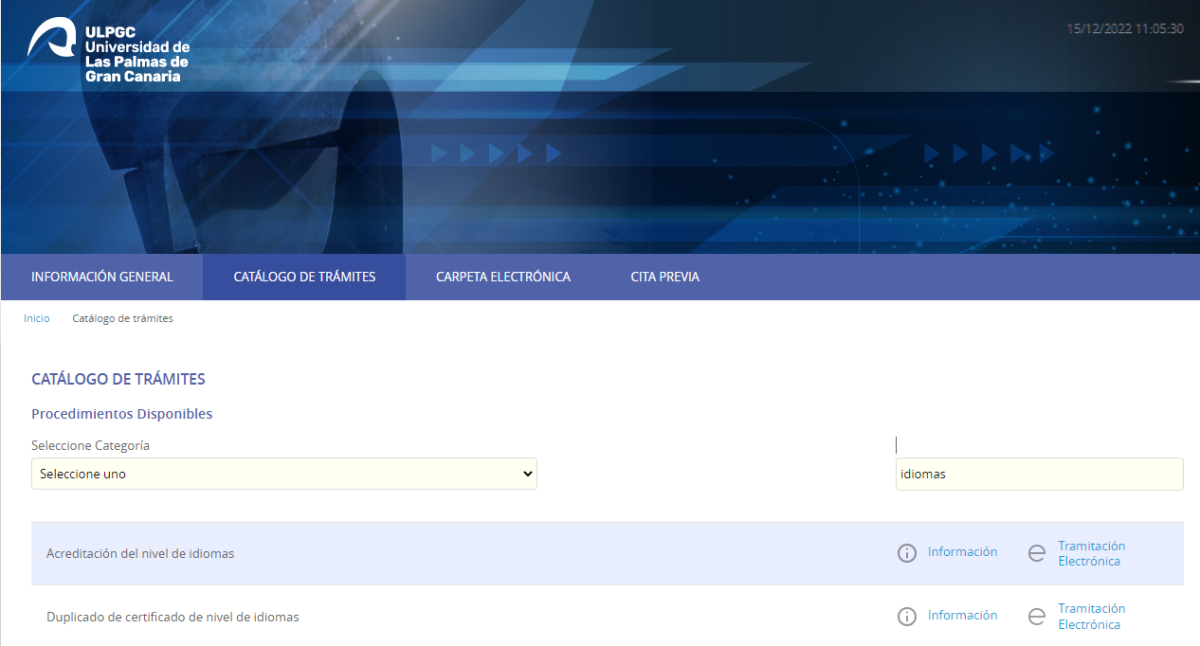Select Duplicado de certificado de nivel de idiomas row

pyautogui.click(x=608, y=616)
